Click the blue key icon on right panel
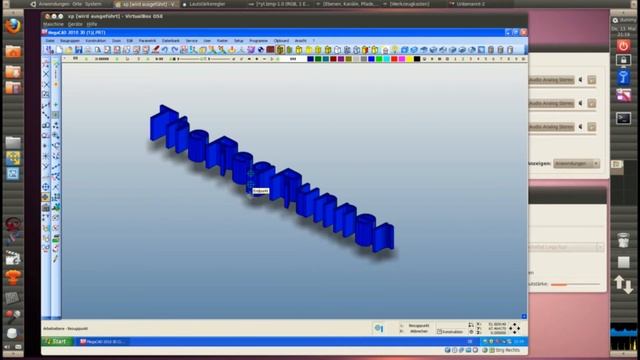The height and width of the screenshot is (360, 640). pos(623,77)
